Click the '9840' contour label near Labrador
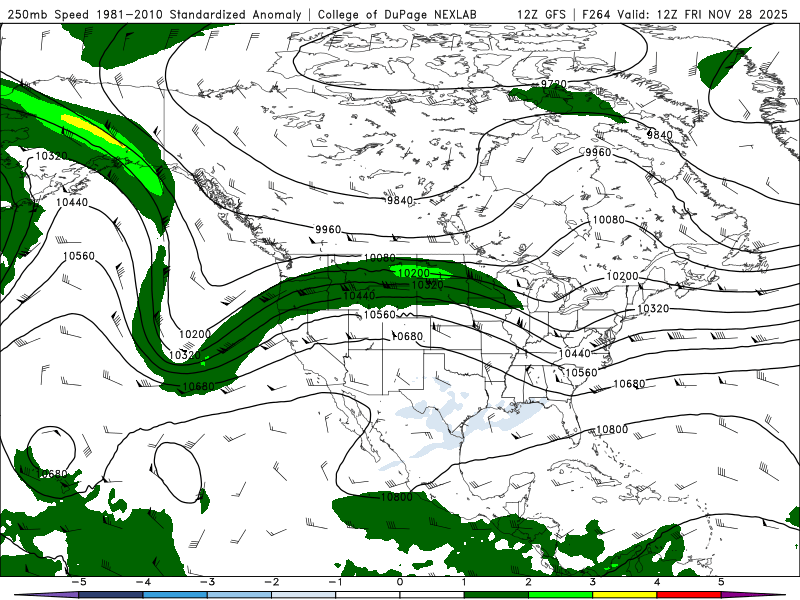Viewport: 800px width, 600px height. pyautogui.click(x=660, y=135)
